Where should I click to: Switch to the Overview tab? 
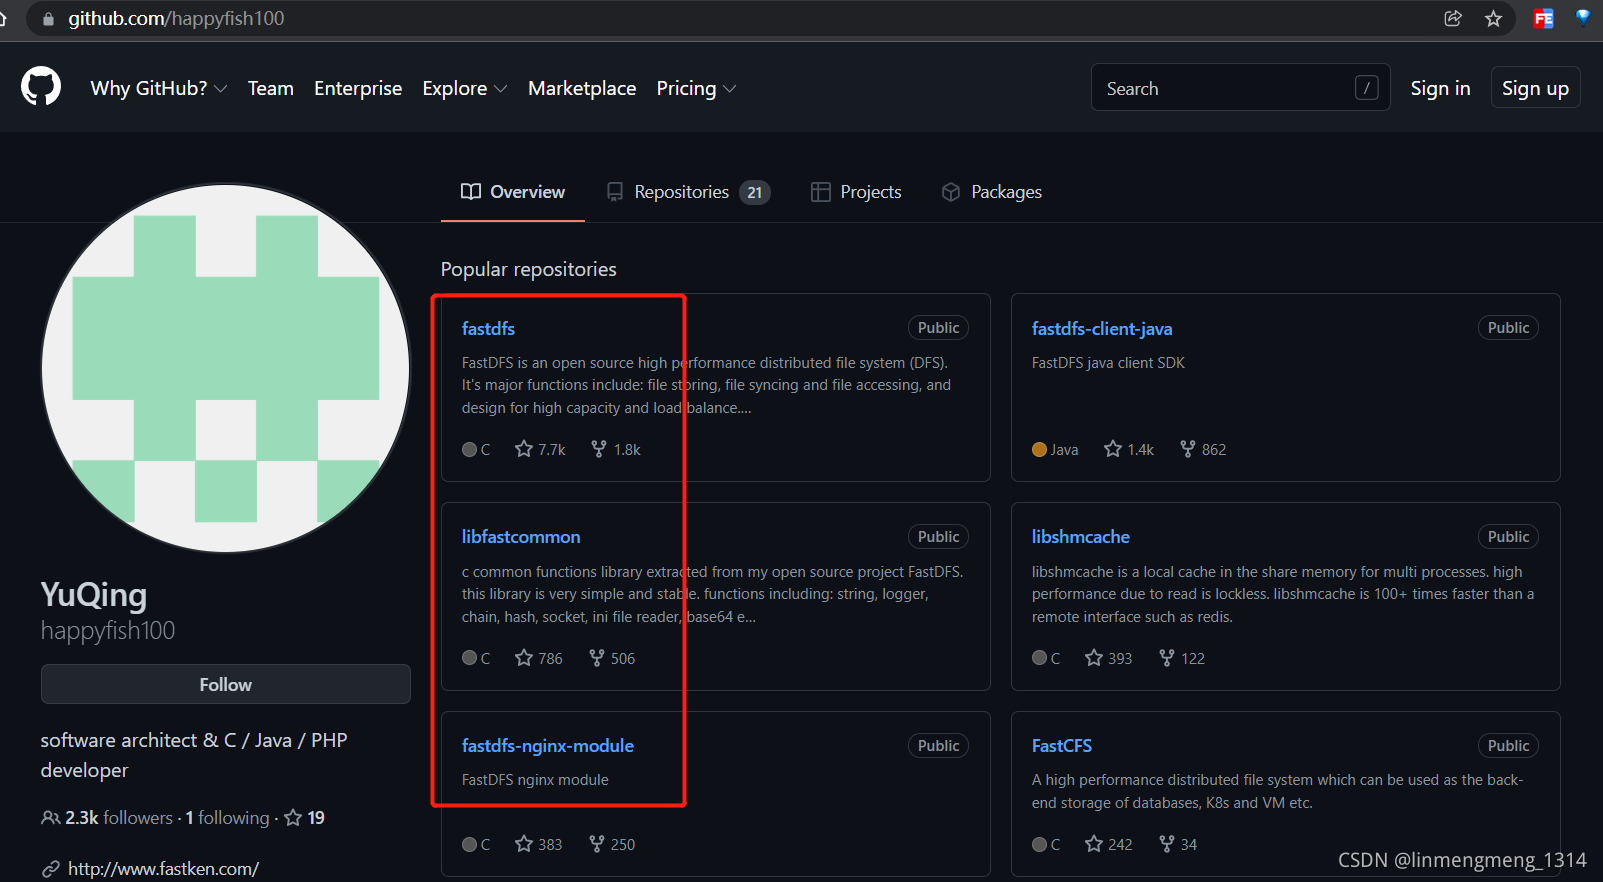pyautogui.click(x=513, y=192)
